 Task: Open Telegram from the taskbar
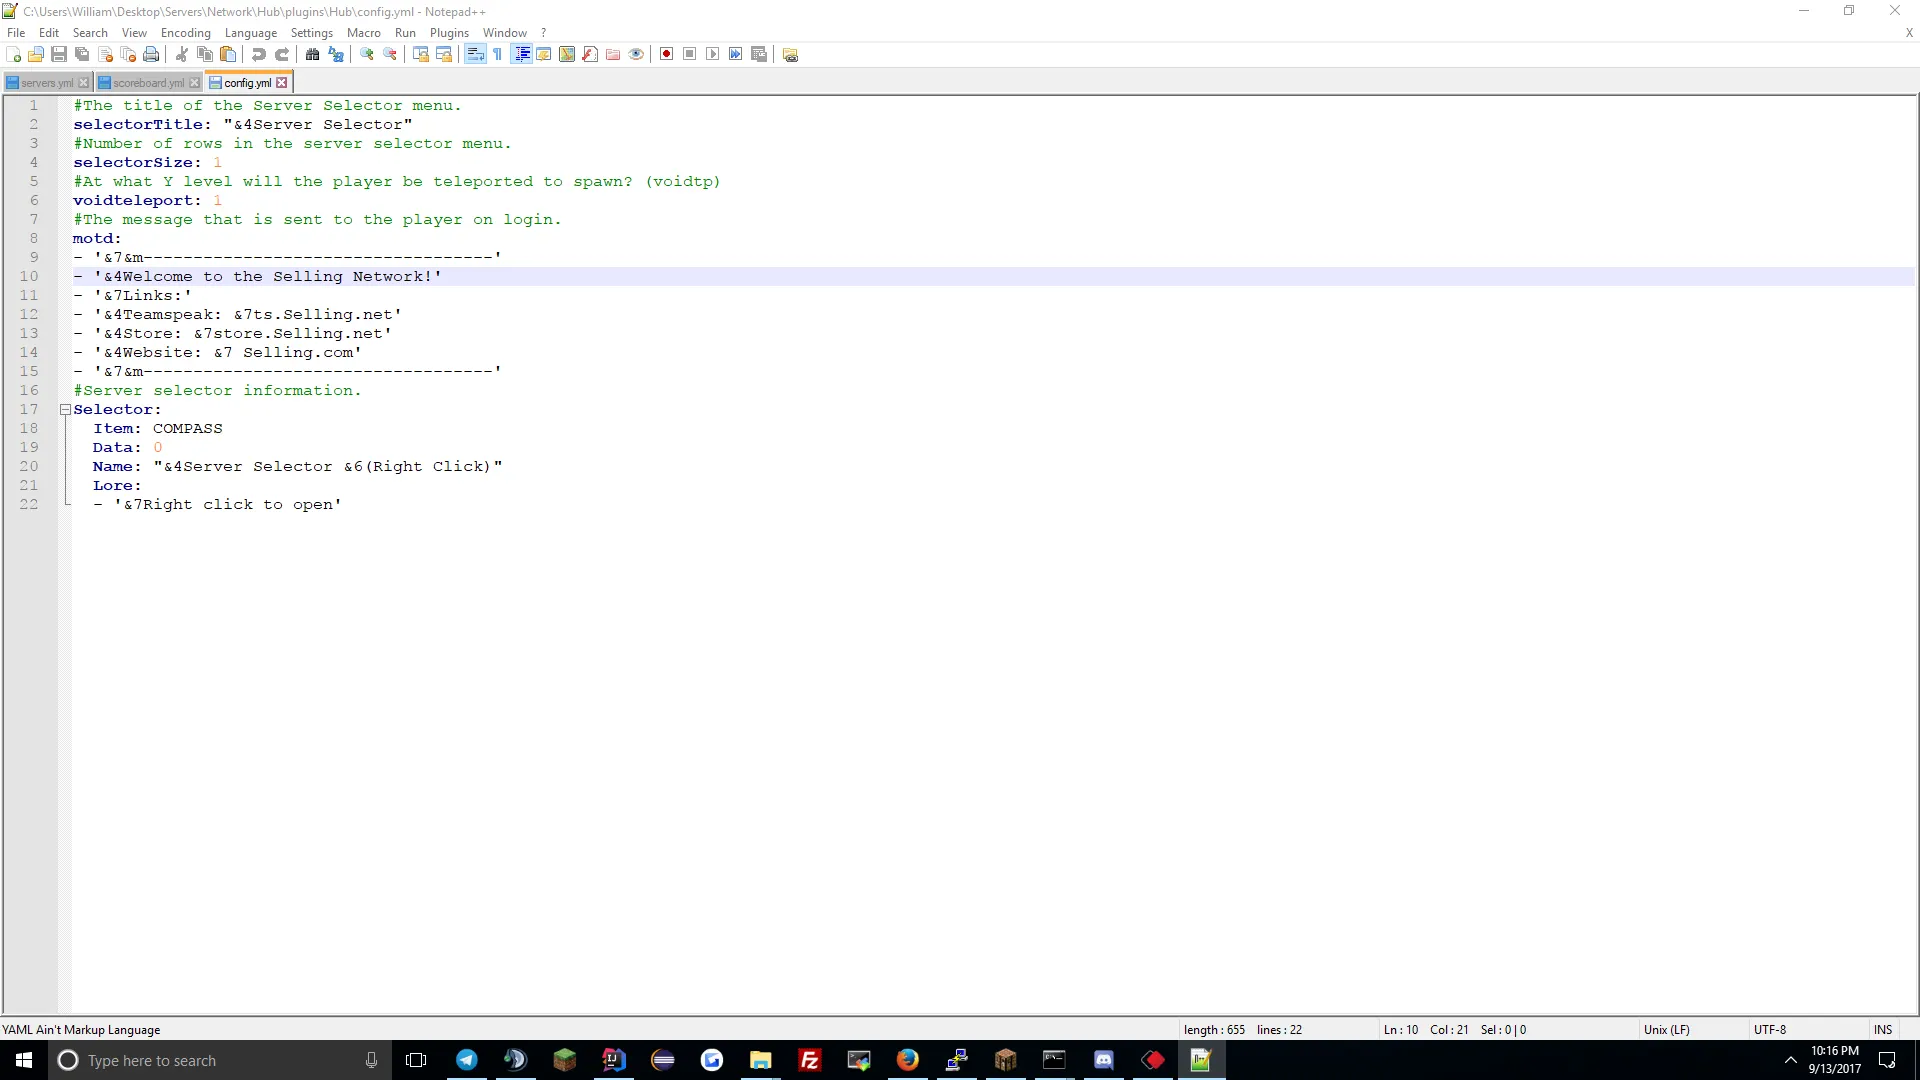[x=466, y=1060]
